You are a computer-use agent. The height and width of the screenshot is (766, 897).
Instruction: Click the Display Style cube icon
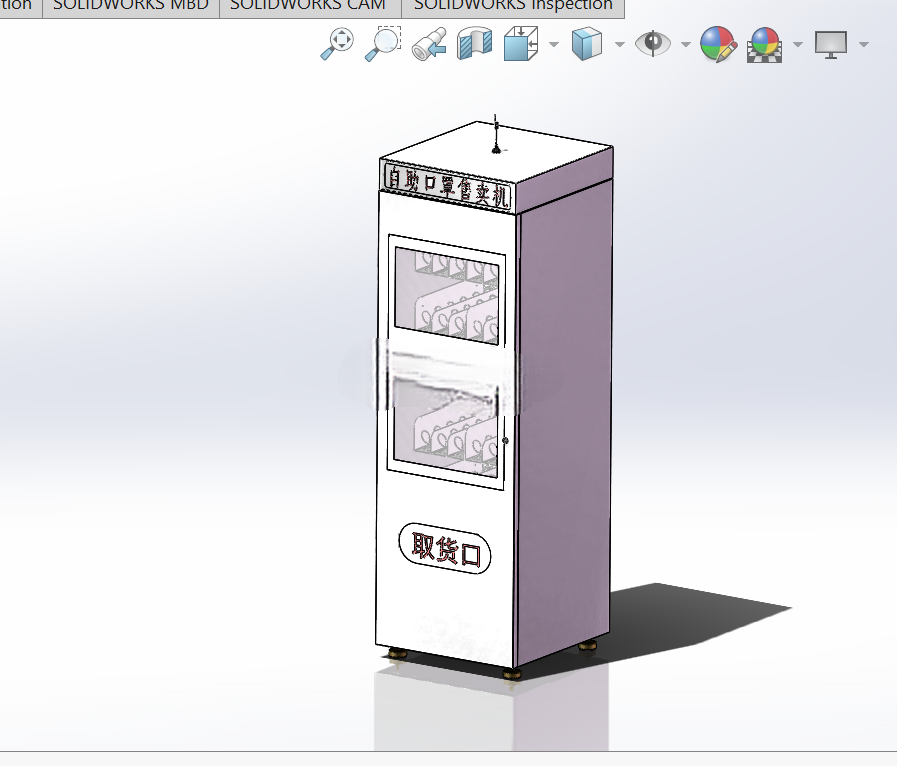pos(587,44)
